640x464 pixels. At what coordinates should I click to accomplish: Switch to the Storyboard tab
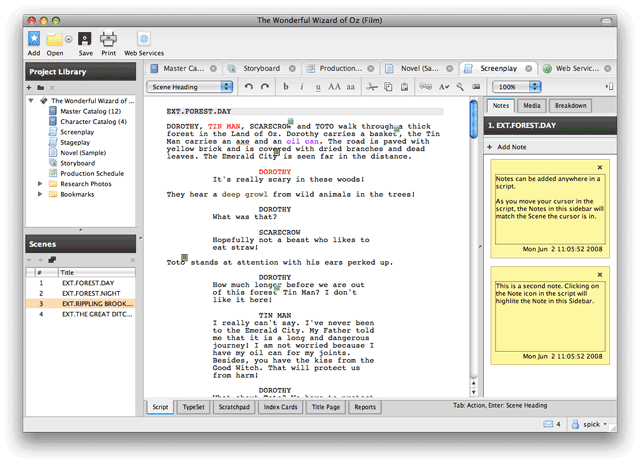[261, 69]
